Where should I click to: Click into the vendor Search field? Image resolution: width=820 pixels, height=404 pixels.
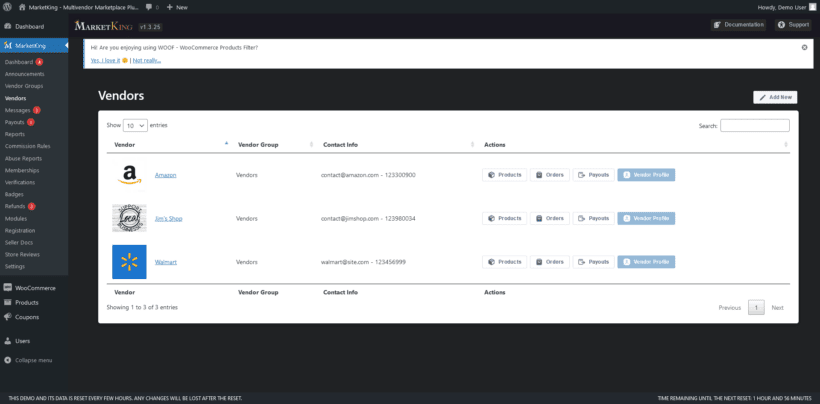coord(754,126)
